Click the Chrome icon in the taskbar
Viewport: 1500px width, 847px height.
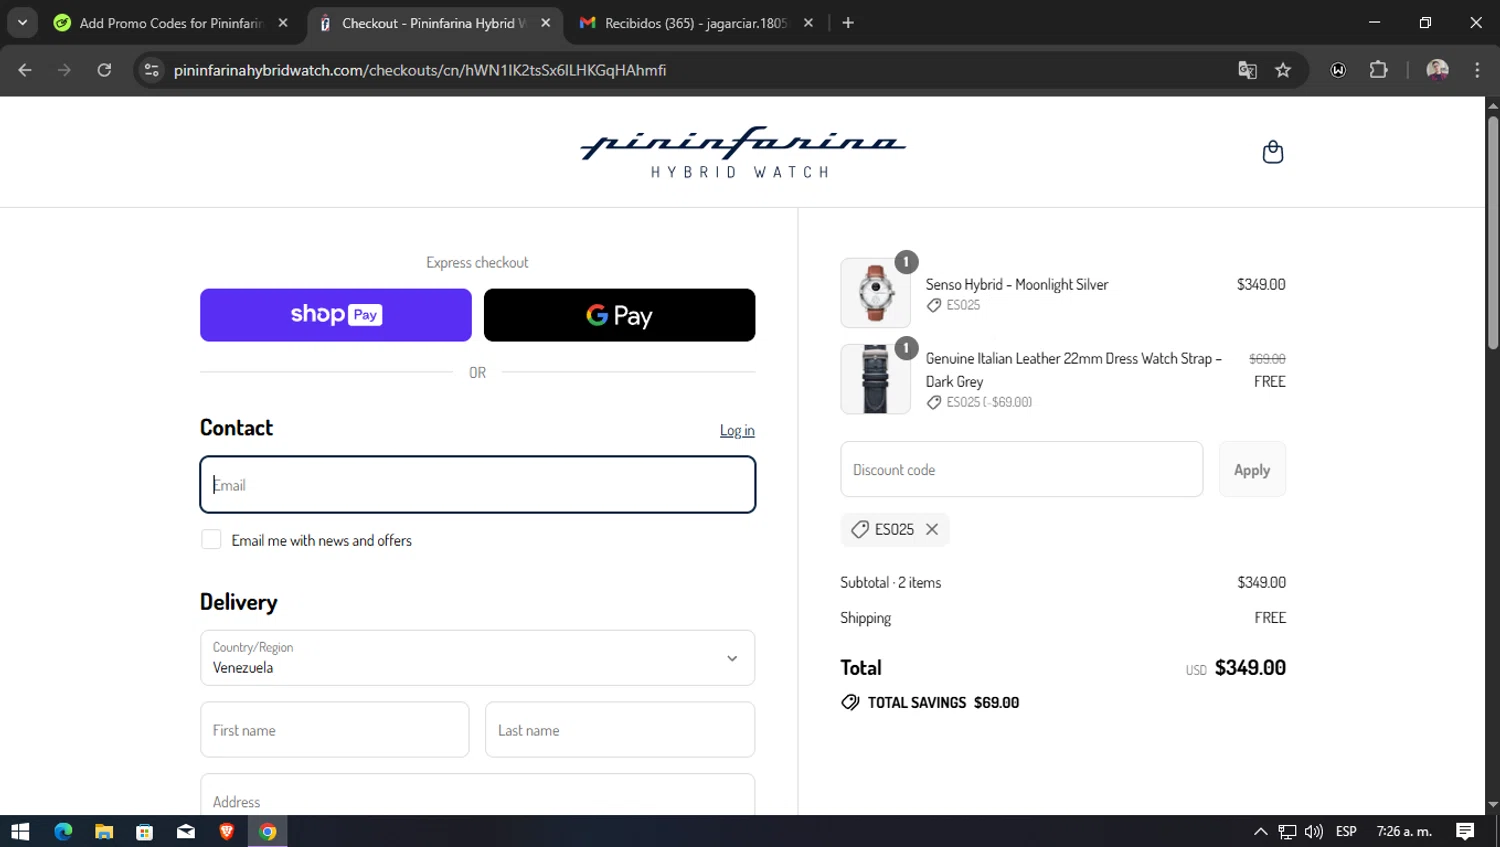tap(268, 831)
